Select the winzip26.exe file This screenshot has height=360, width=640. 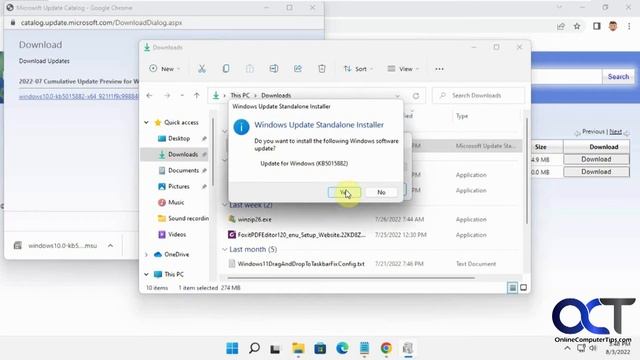(254, 220)
